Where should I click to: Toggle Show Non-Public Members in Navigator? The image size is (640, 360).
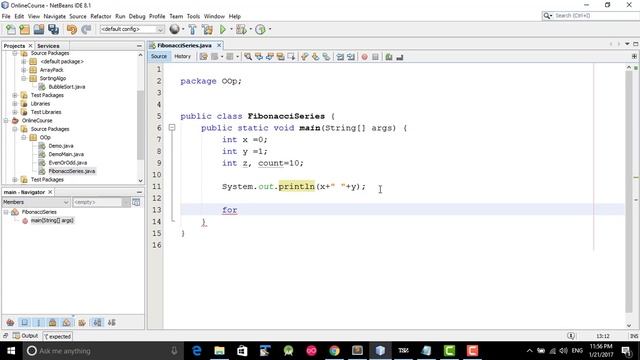pos(53,322)
